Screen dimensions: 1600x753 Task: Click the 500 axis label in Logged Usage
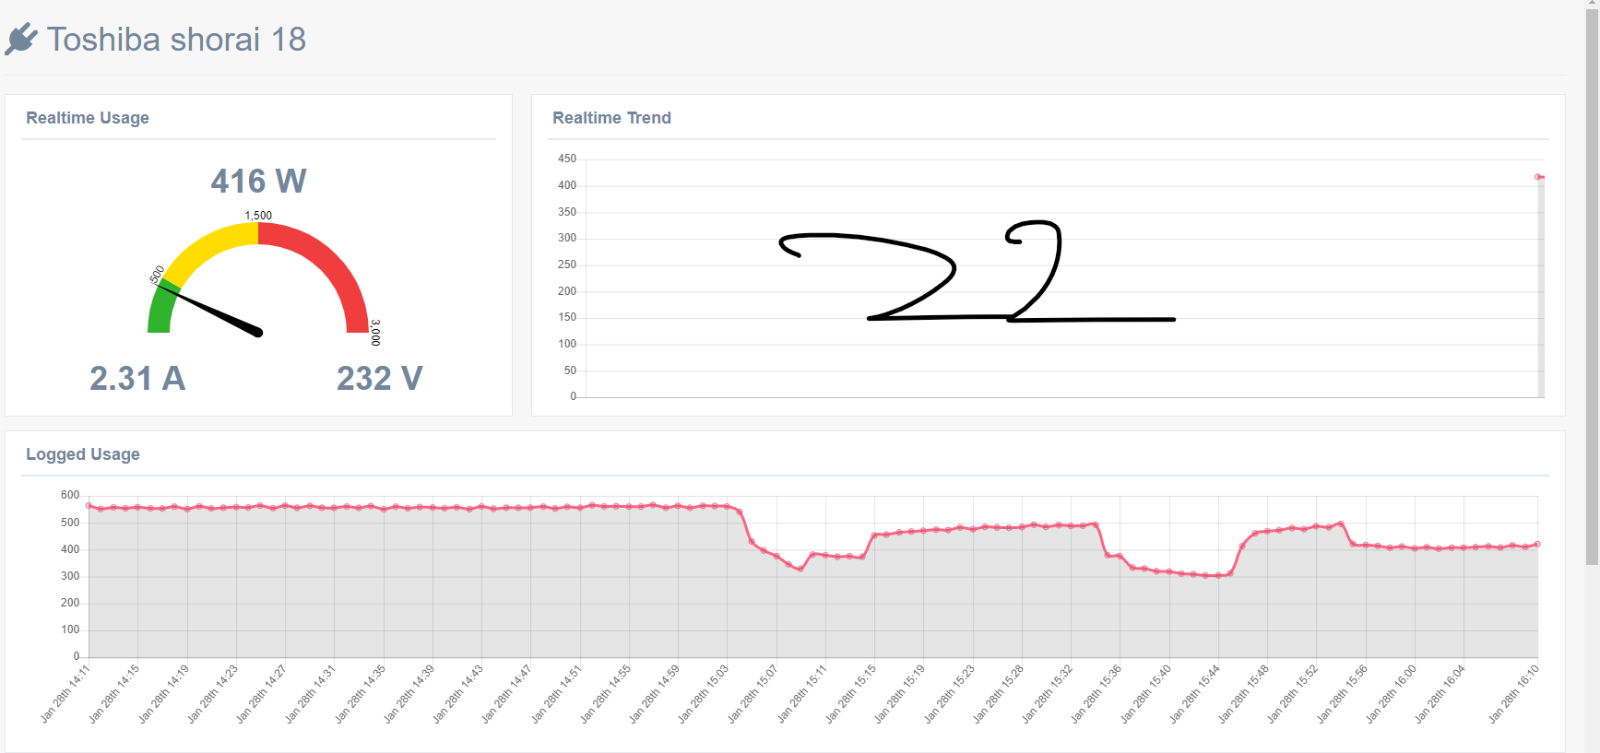point(70,522)
